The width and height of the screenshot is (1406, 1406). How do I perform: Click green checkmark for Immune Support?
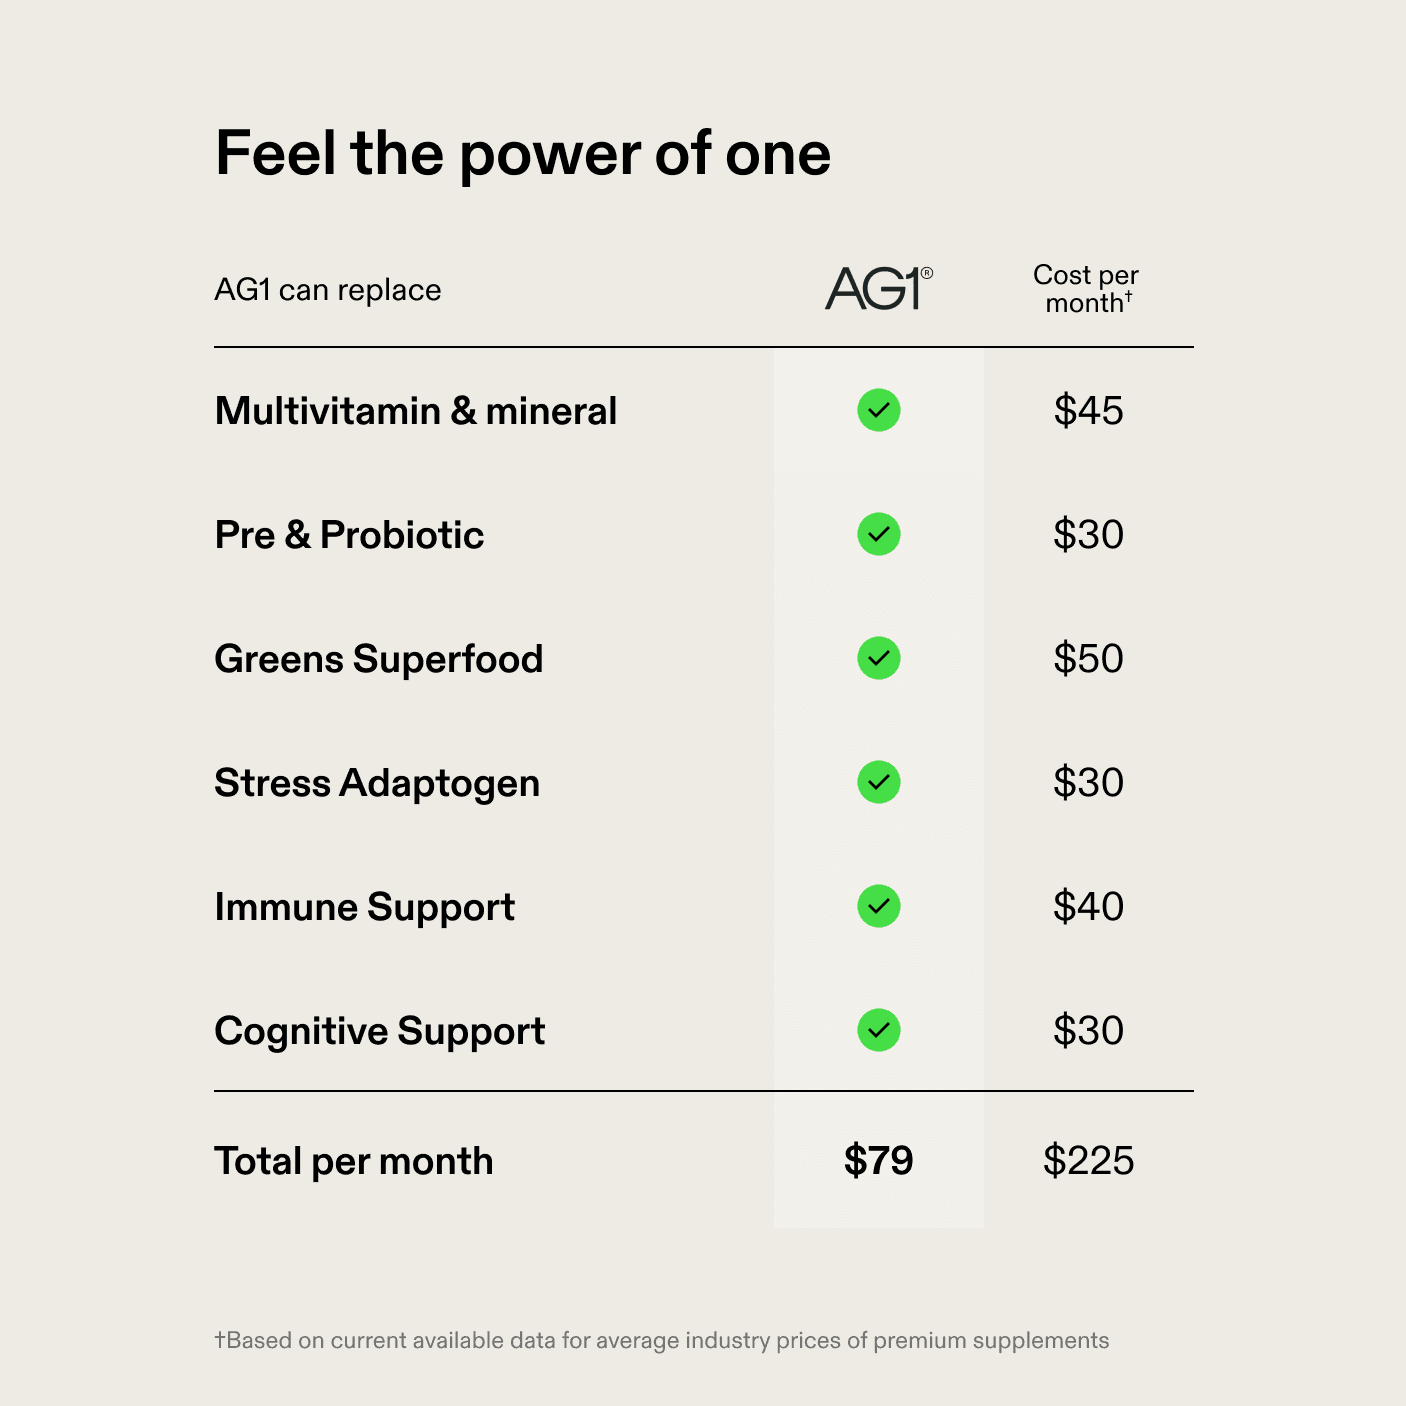pyautogui.click(x=879, y=906)
